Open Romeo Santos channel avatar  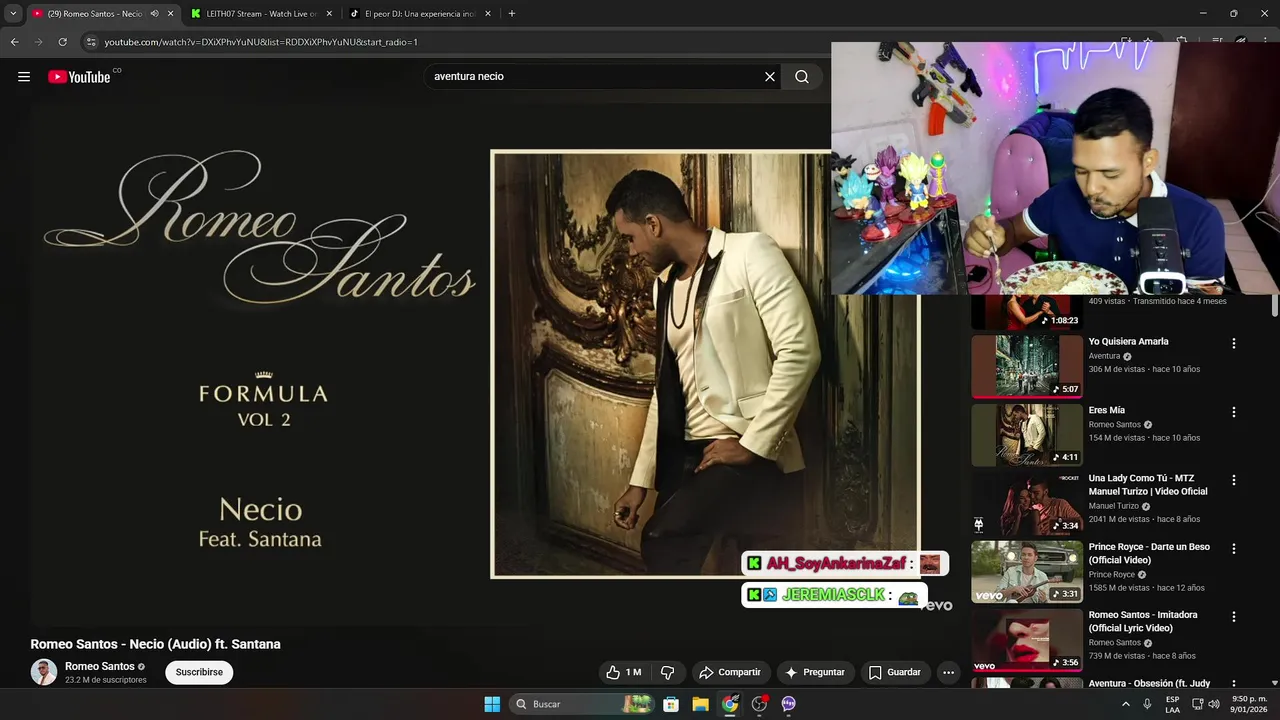pyautogui.click(x=44, y=672)
